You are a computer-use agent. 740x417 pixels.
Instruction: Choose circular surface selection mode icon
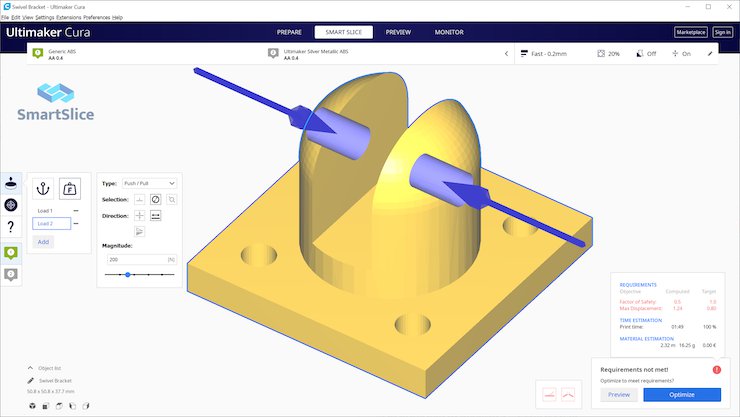[x=155, y=200]
